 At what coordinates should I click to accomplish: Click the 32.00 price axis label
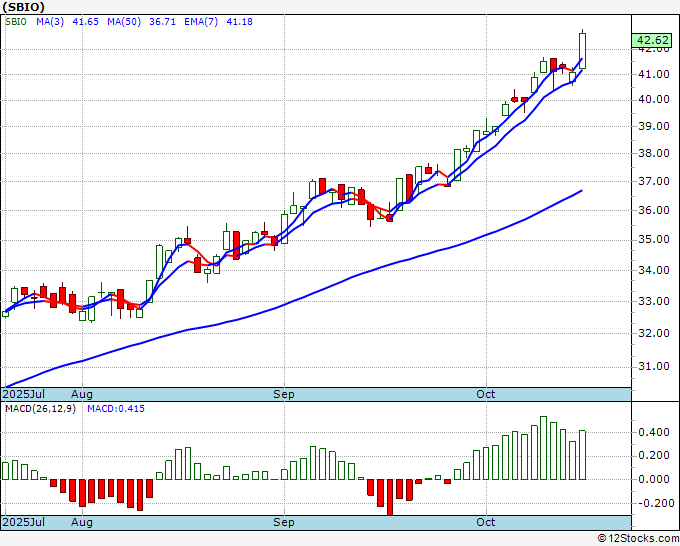point(654,333)
